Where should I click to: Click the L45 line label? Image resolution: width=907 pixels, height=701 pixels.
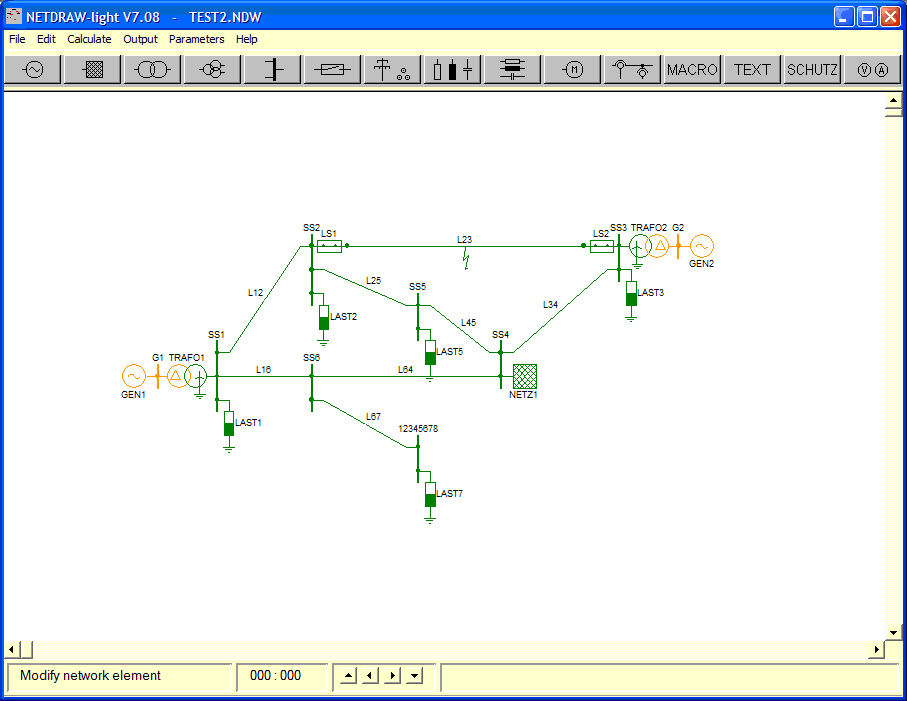469,322
